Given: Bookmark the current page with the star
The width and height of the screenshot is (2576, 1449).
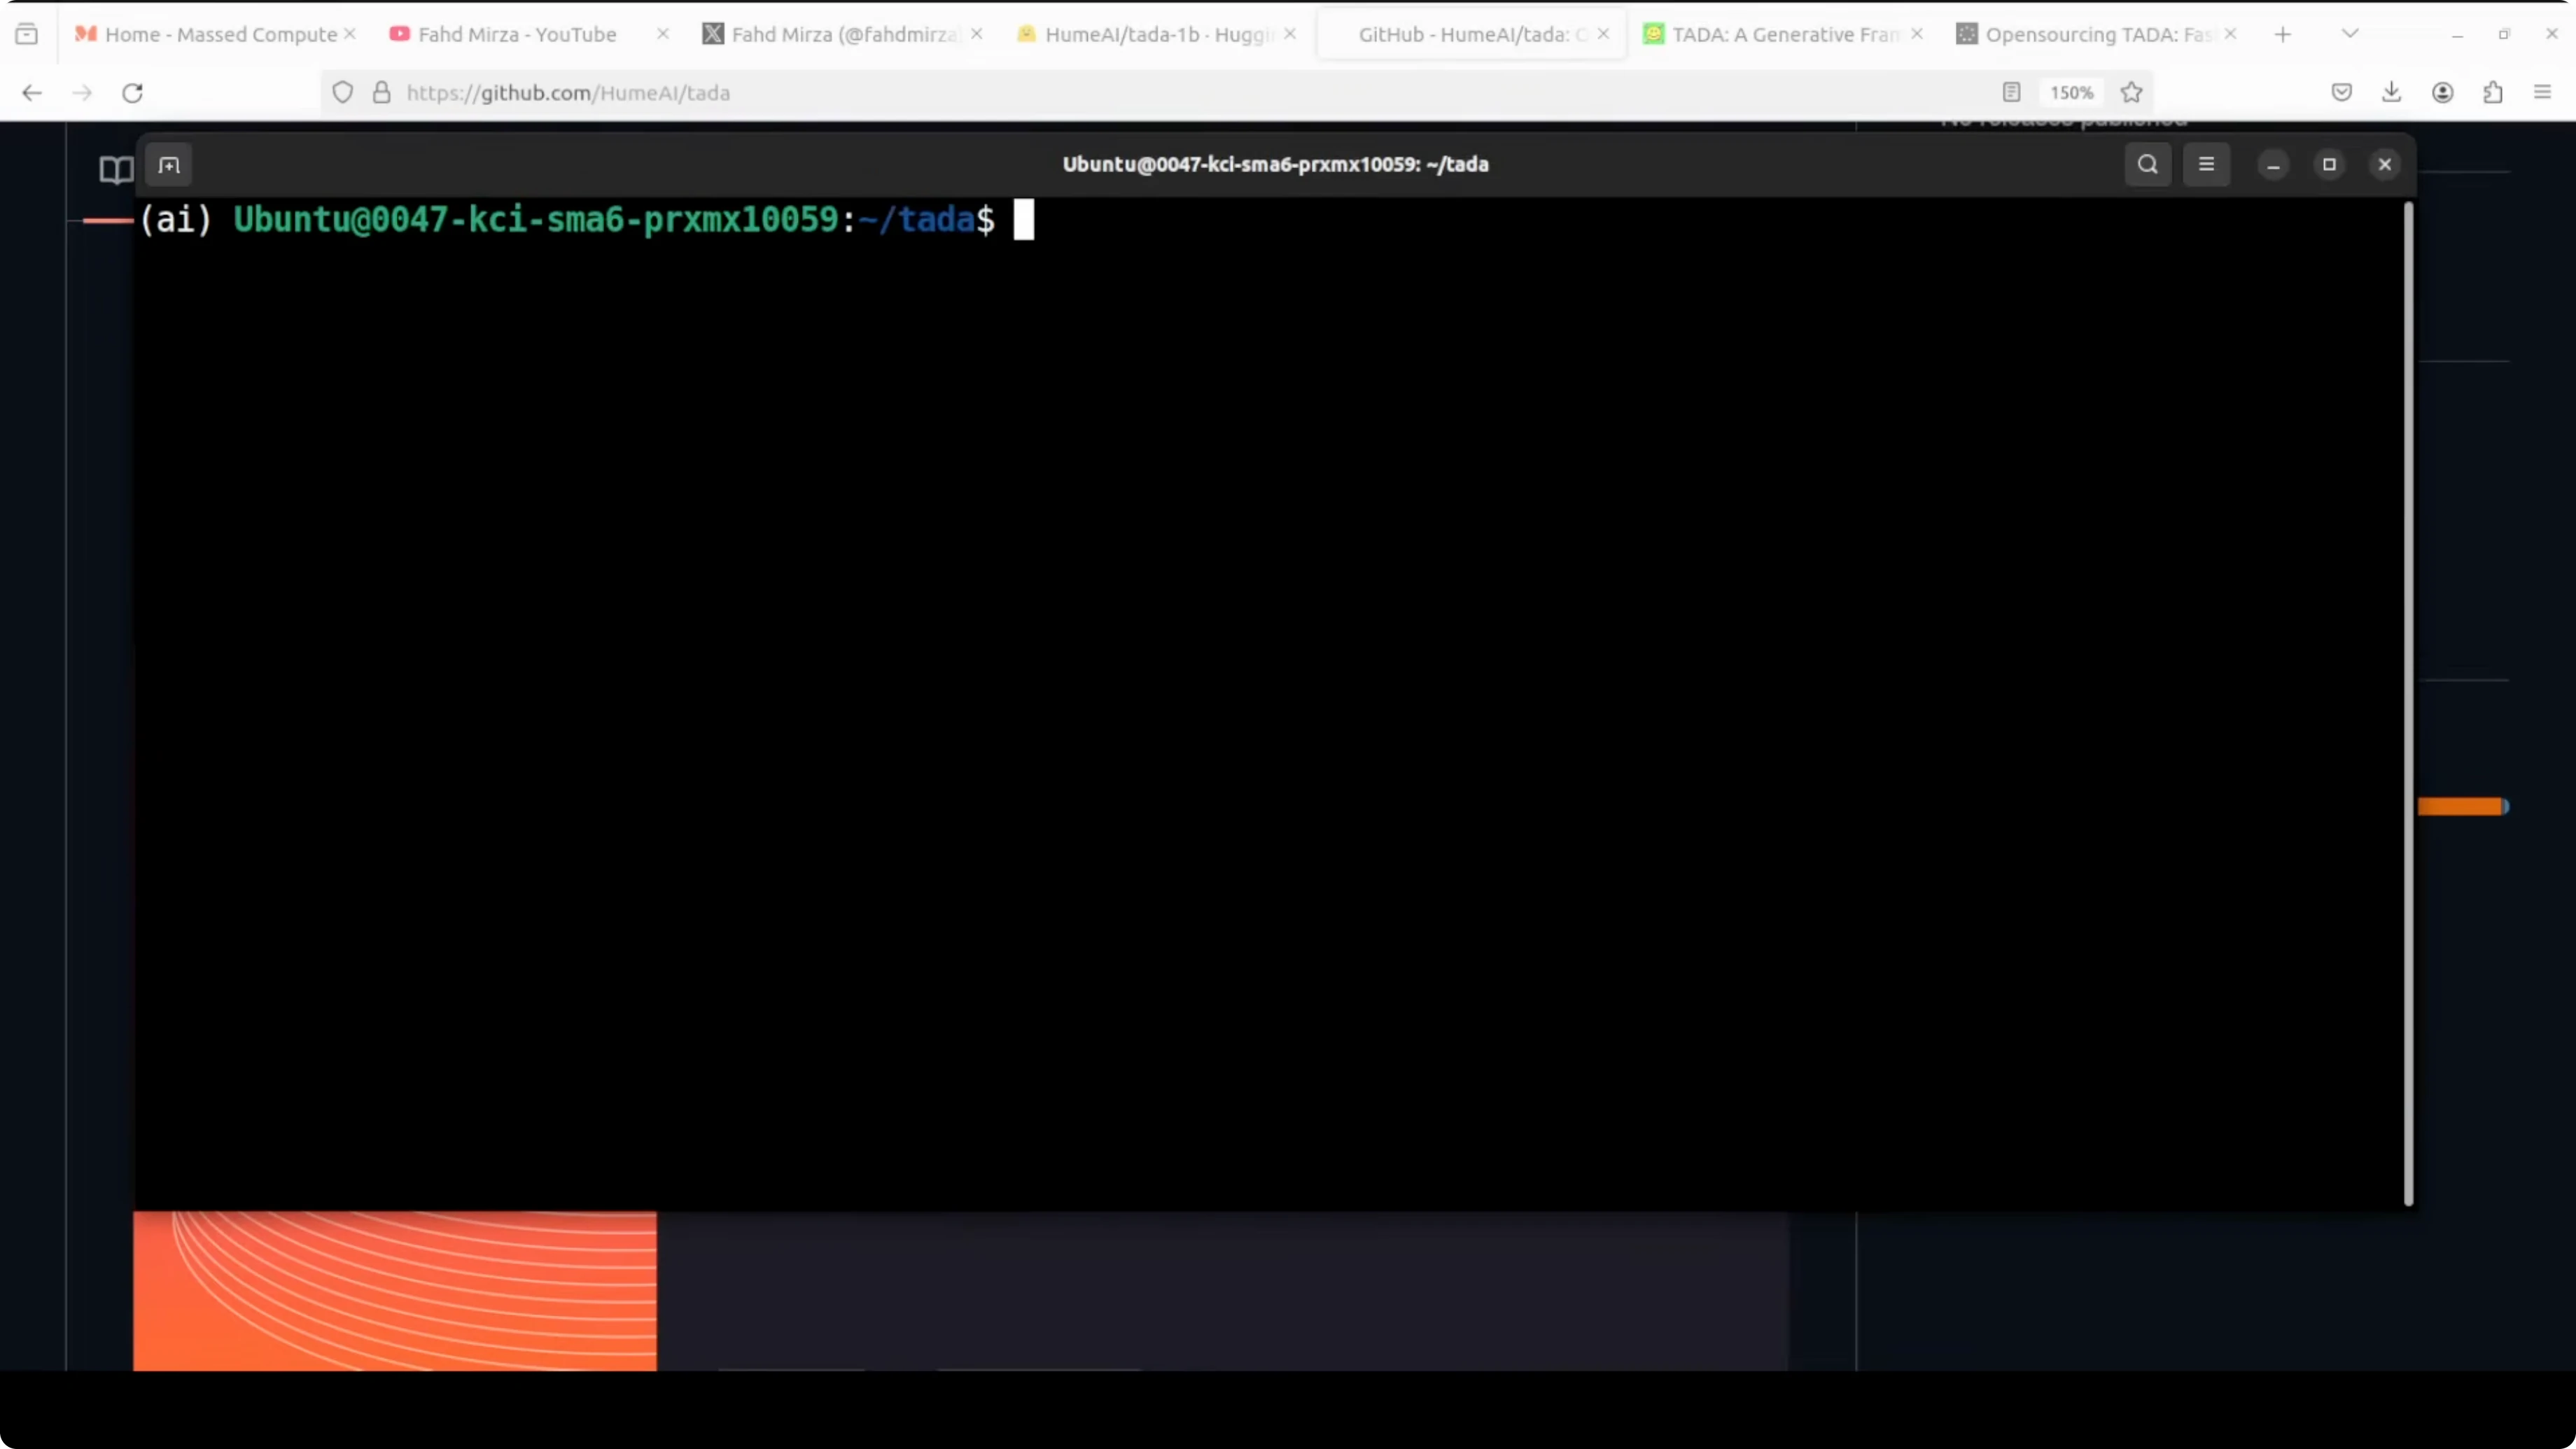Looking at the screenshot, I should click(2131, 92).
